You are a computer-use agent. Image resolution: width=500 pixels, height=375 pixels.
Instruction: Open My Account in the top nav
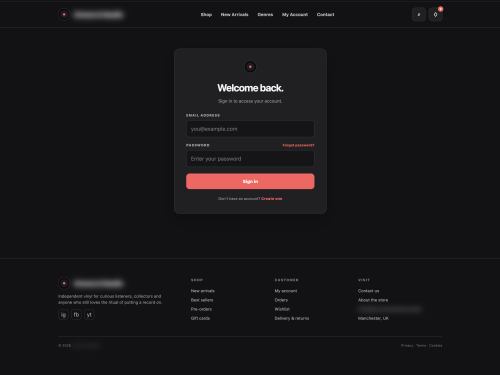point(295,15)
